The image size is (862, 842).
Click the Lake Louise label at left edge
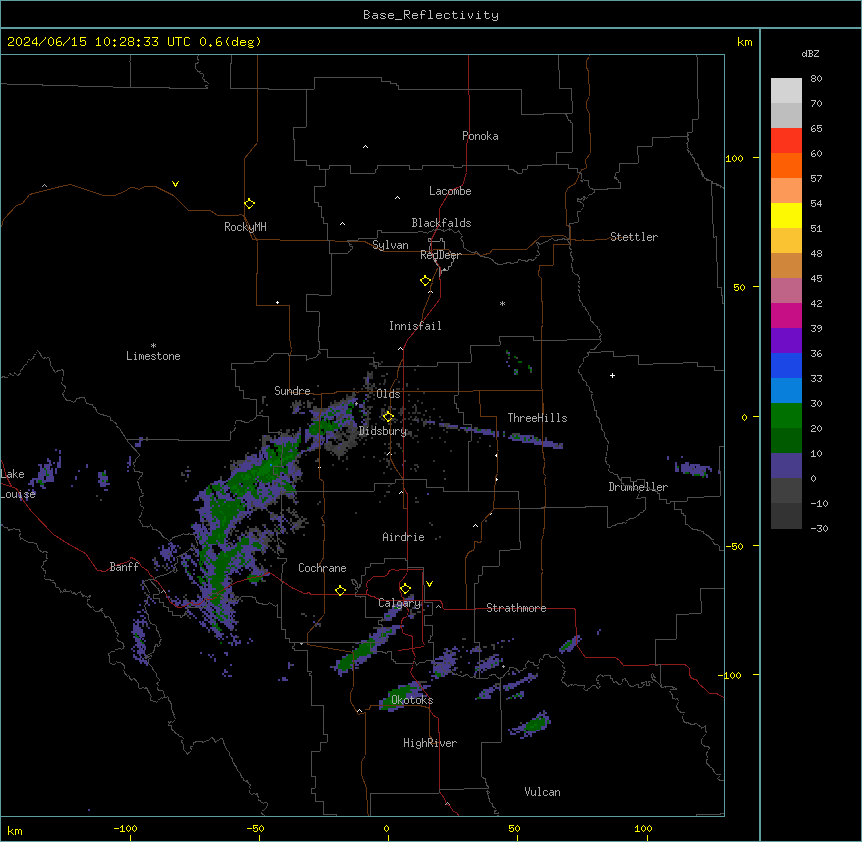click(16, 484)
